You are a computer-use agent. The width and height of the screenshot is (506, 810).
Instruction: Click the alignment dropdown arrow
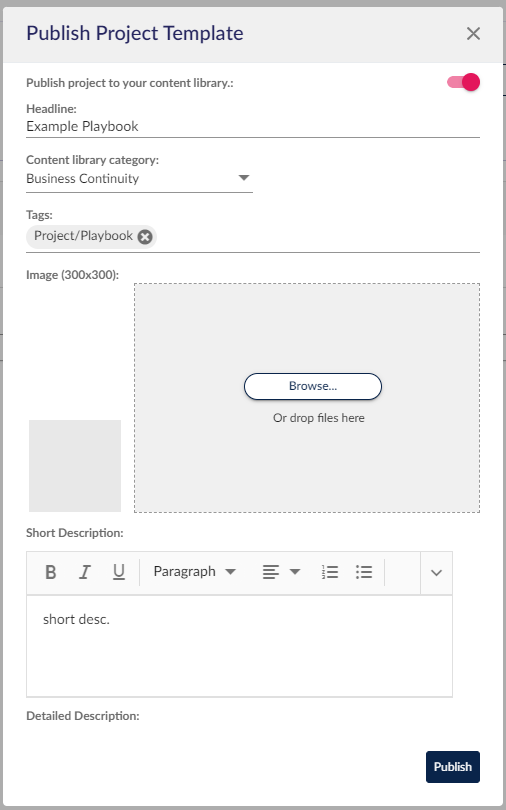pyautogui.click(x=295, y=572)
